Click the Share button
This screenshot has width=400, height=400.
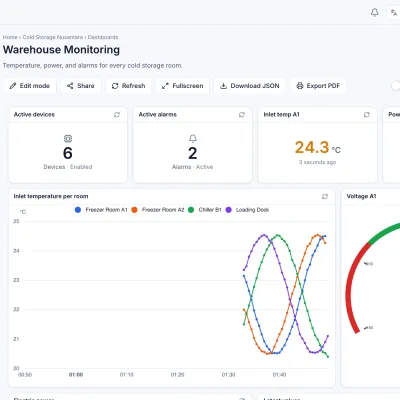[x=81, y=86]
